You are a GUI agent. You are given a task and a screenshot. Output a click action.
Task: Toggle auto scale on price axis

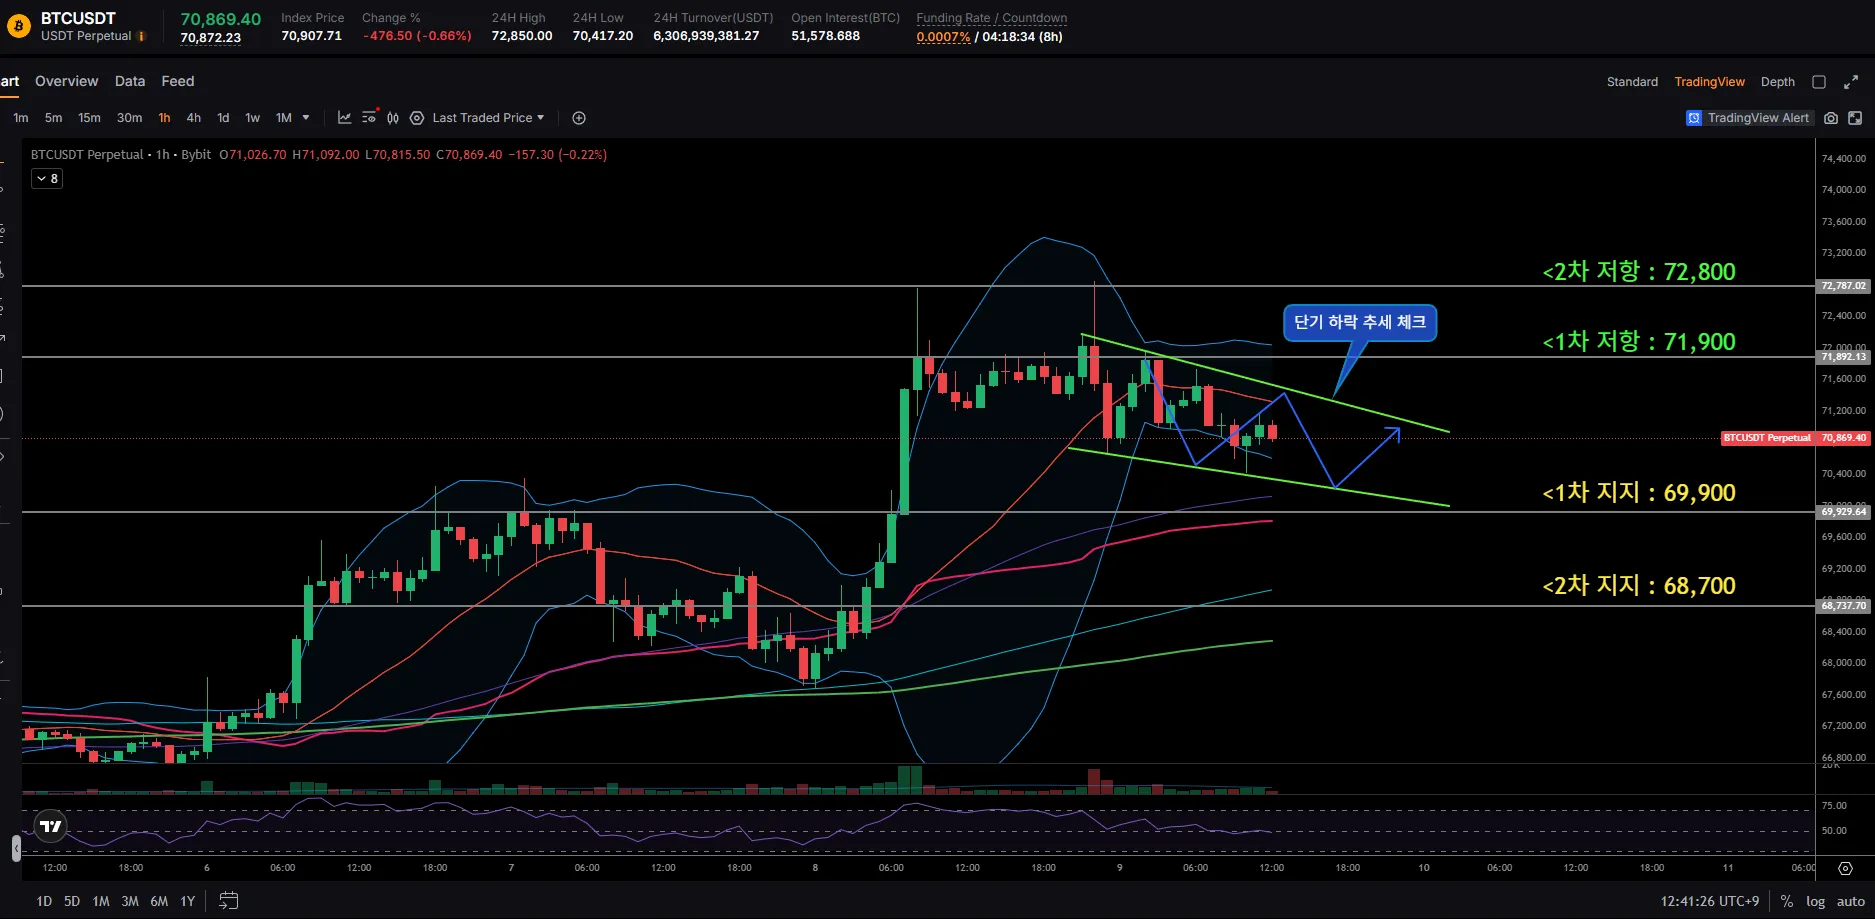[1850, 901]
